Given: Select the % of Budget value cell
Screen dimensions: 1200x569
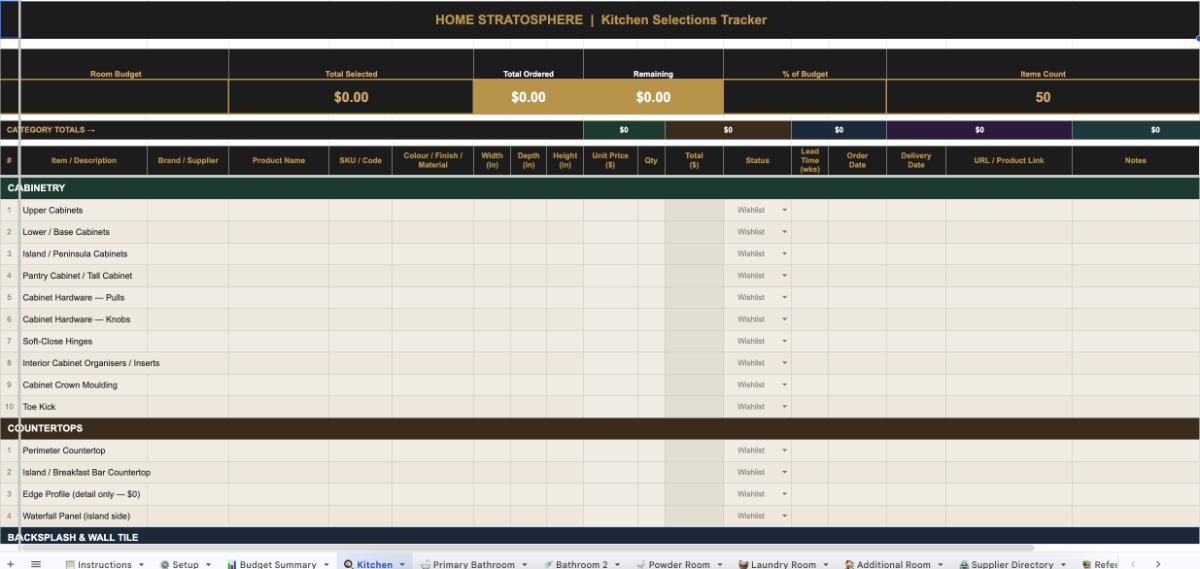Looking at the screenshot, I should click(805, 97).
